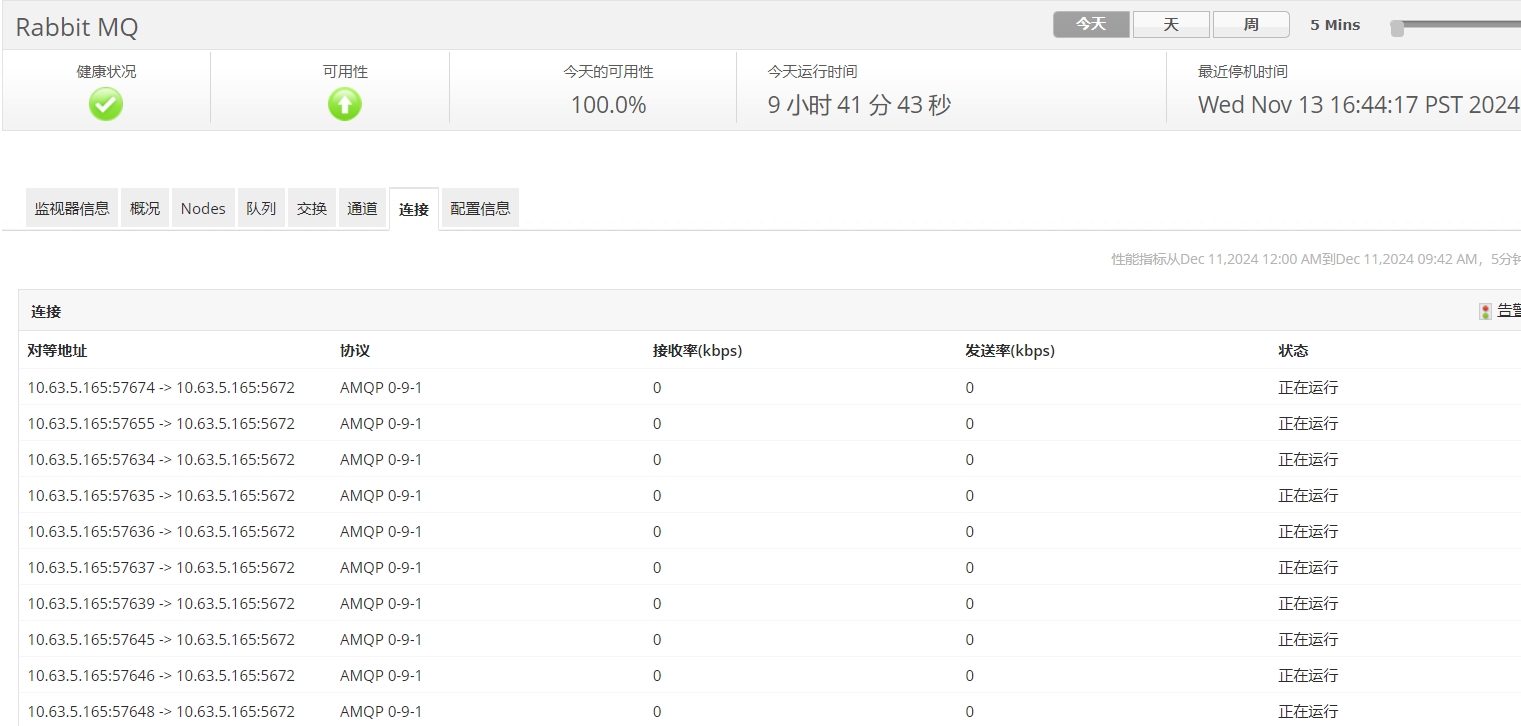
Task: Switch to the 监视器信息 tab
Action: click(72, 208)
